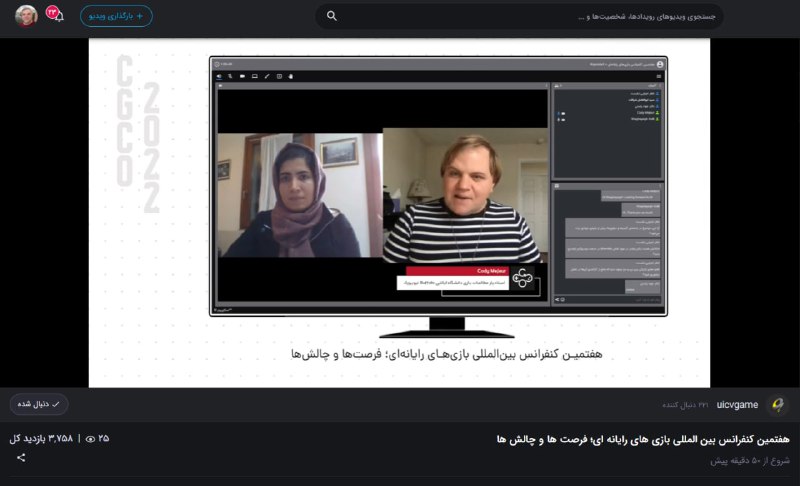This screenshot has height=486, width=800.
Task: Open the uicvgame channel avatar
Action: coord(778,405)
